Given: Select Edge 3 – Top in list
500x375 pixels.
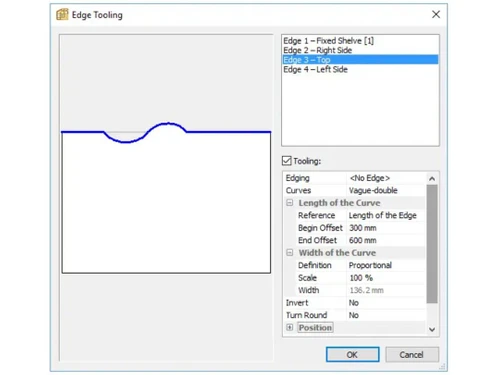Looking at the screenshot, I should [x=360, y=60].
